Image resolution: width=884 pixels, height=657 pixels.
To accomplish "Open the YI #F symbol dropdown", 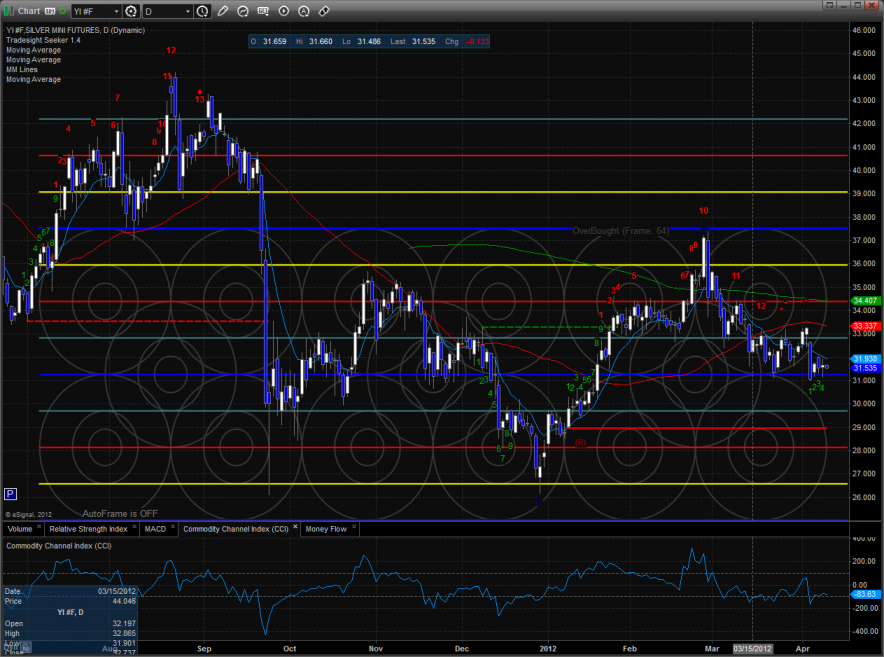I will pos(116,12).
